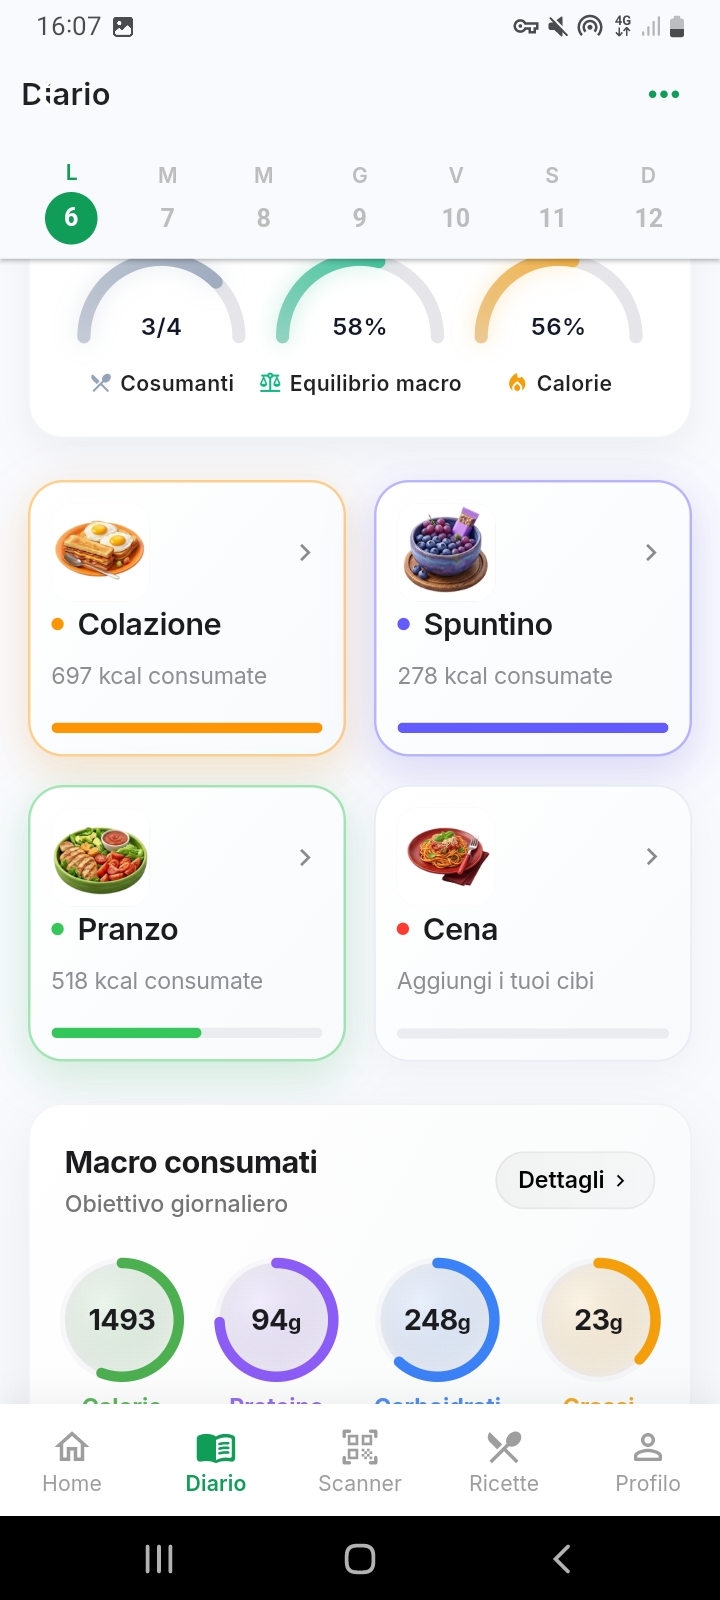720x1600 pixels.
Task: Tap the Cena spaghetti plate image
Action: click(446, 856)
